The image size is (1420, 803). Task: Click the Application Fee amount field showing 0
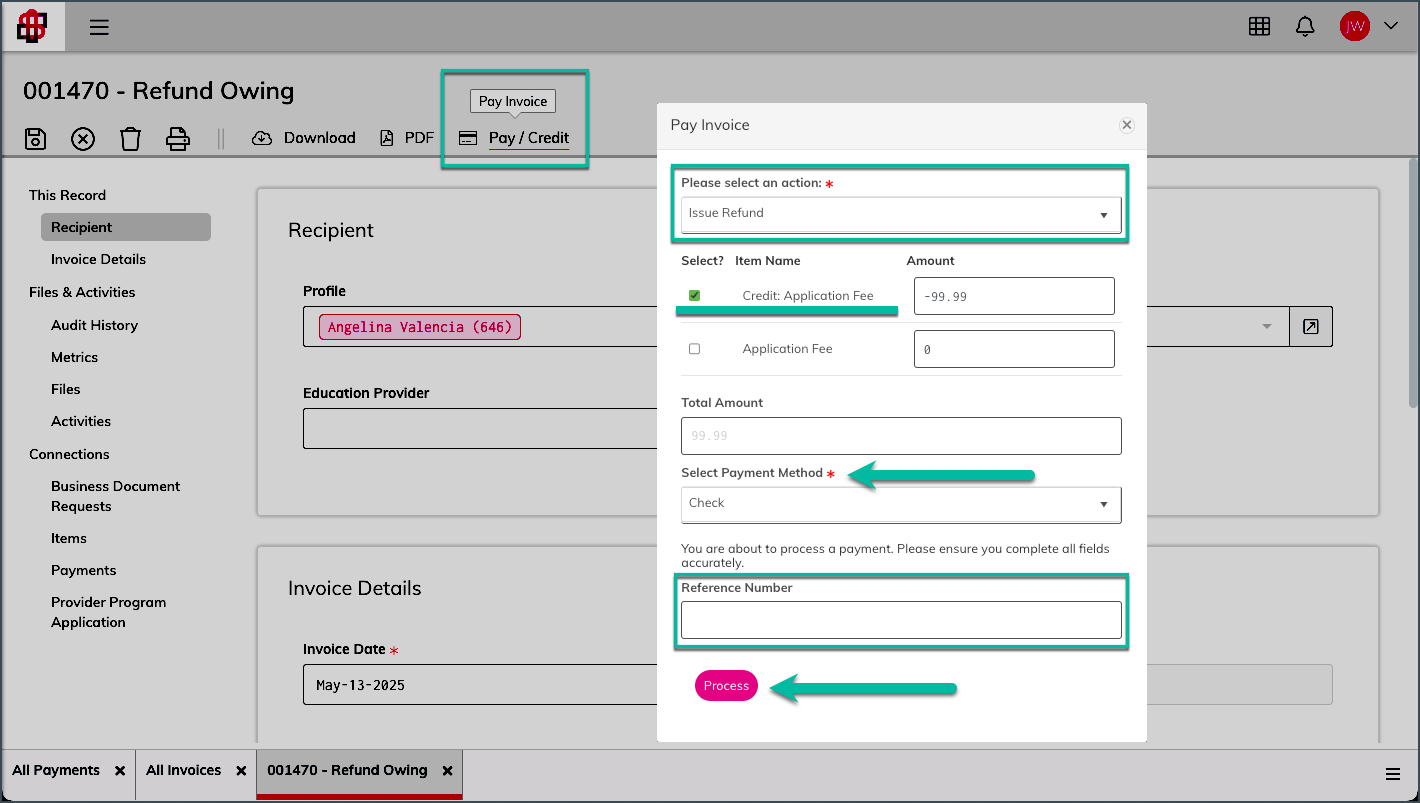[x=1014, y=349]
